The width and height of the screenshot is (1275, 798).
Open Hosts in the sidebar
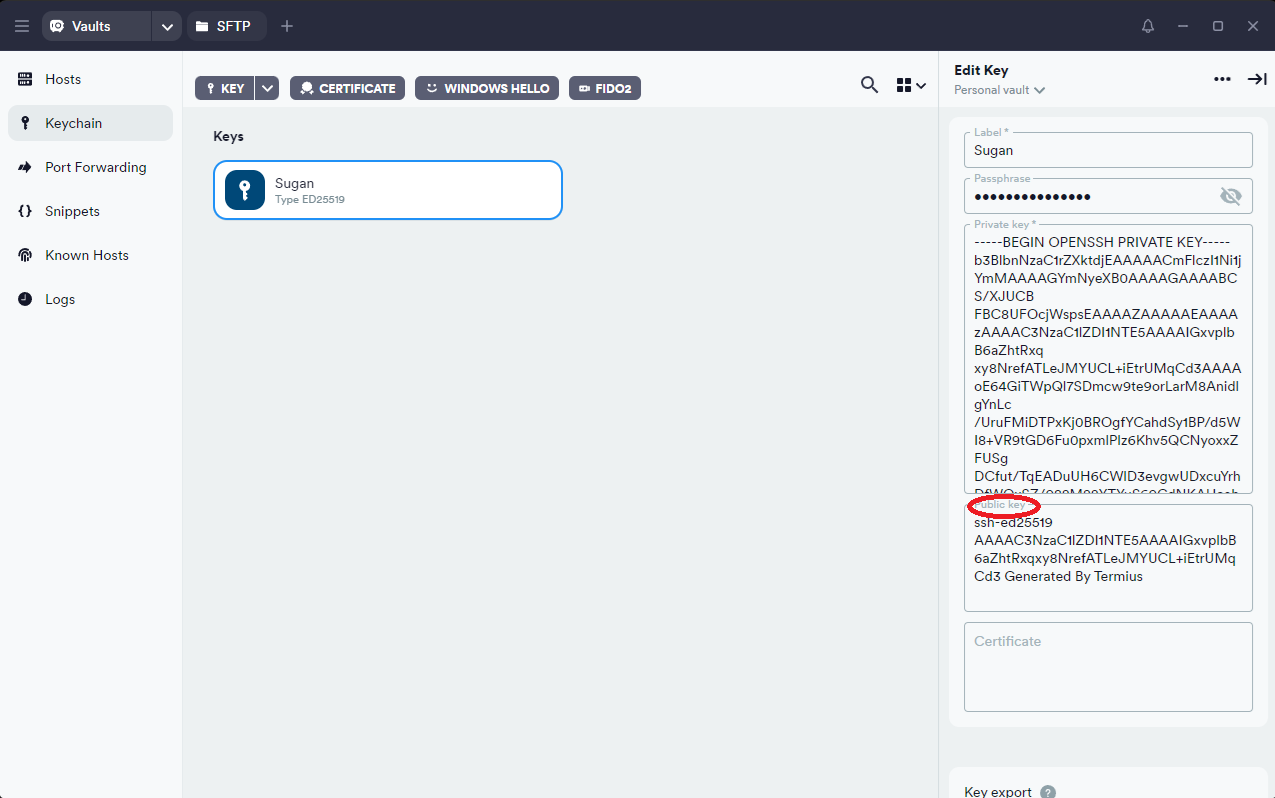(x=90, y=79)
